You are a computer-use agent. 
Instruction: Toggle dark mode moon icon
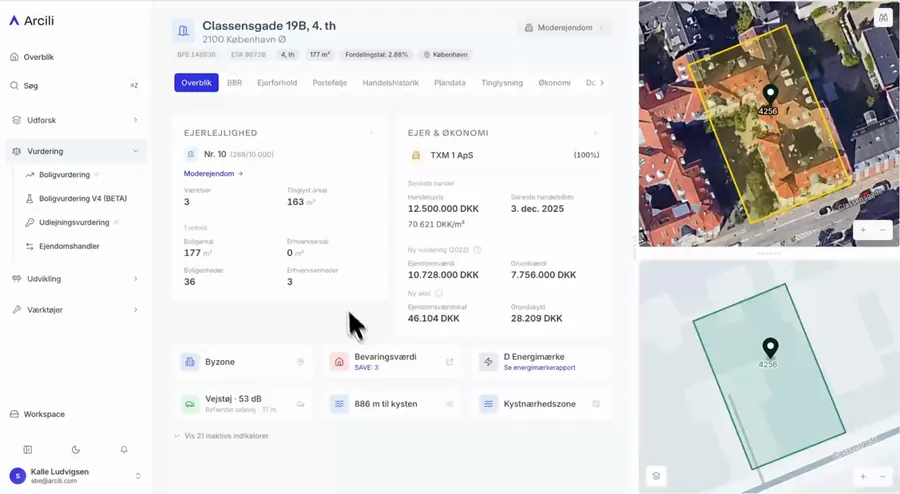[76, 450]
